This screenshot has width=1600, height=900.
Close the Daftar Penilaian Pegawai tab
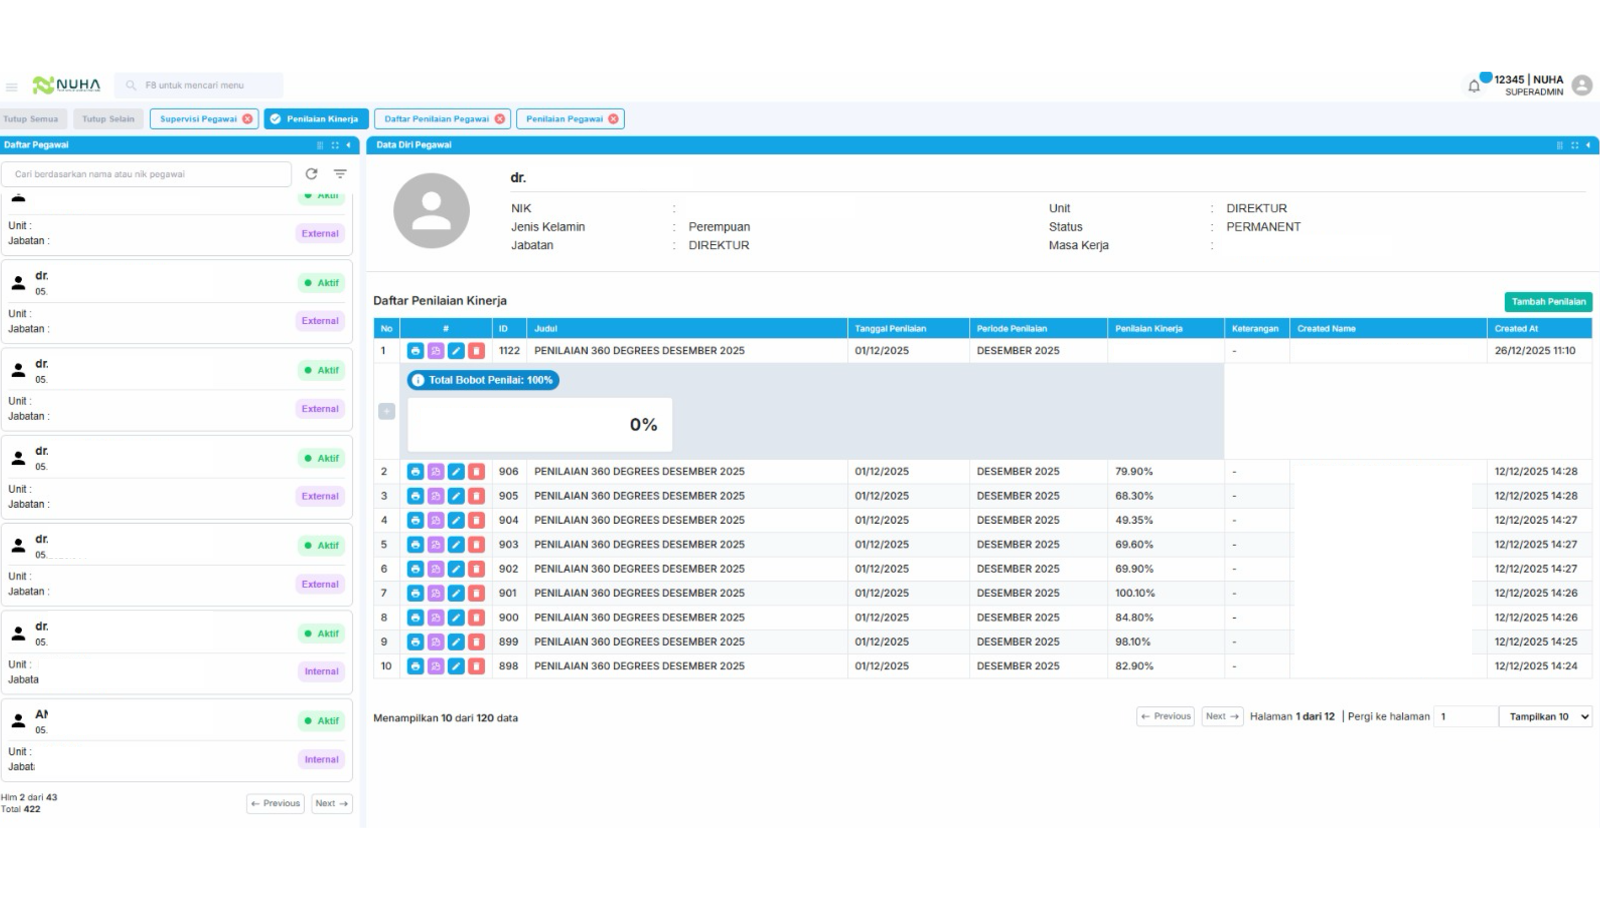click(500, 119)
